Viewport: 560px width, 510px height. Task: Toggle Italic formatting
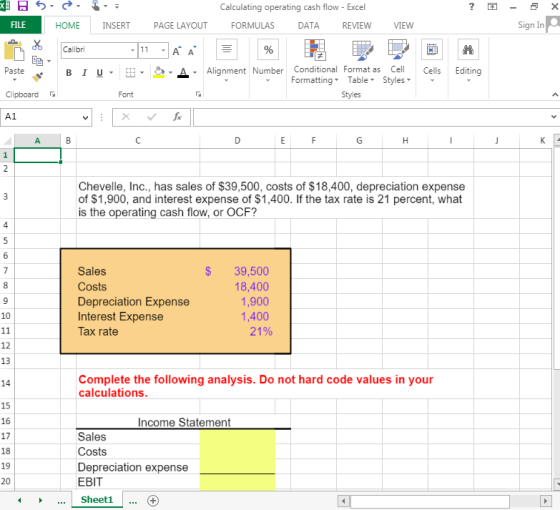[84, 73]
